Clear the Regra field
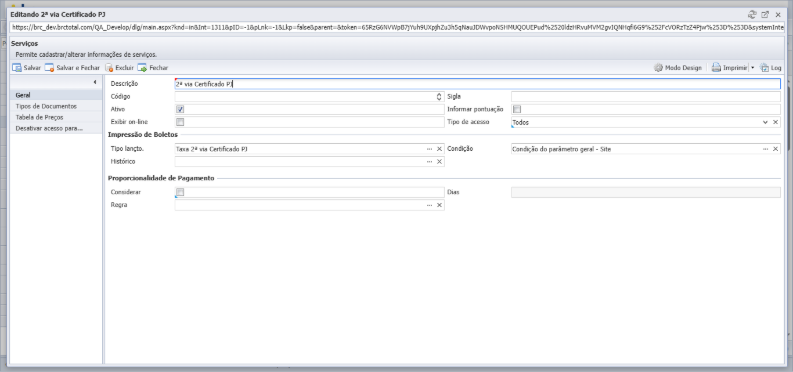Image resolution: width=793 pixels, height=372 pixels. (x=439, y=205)
